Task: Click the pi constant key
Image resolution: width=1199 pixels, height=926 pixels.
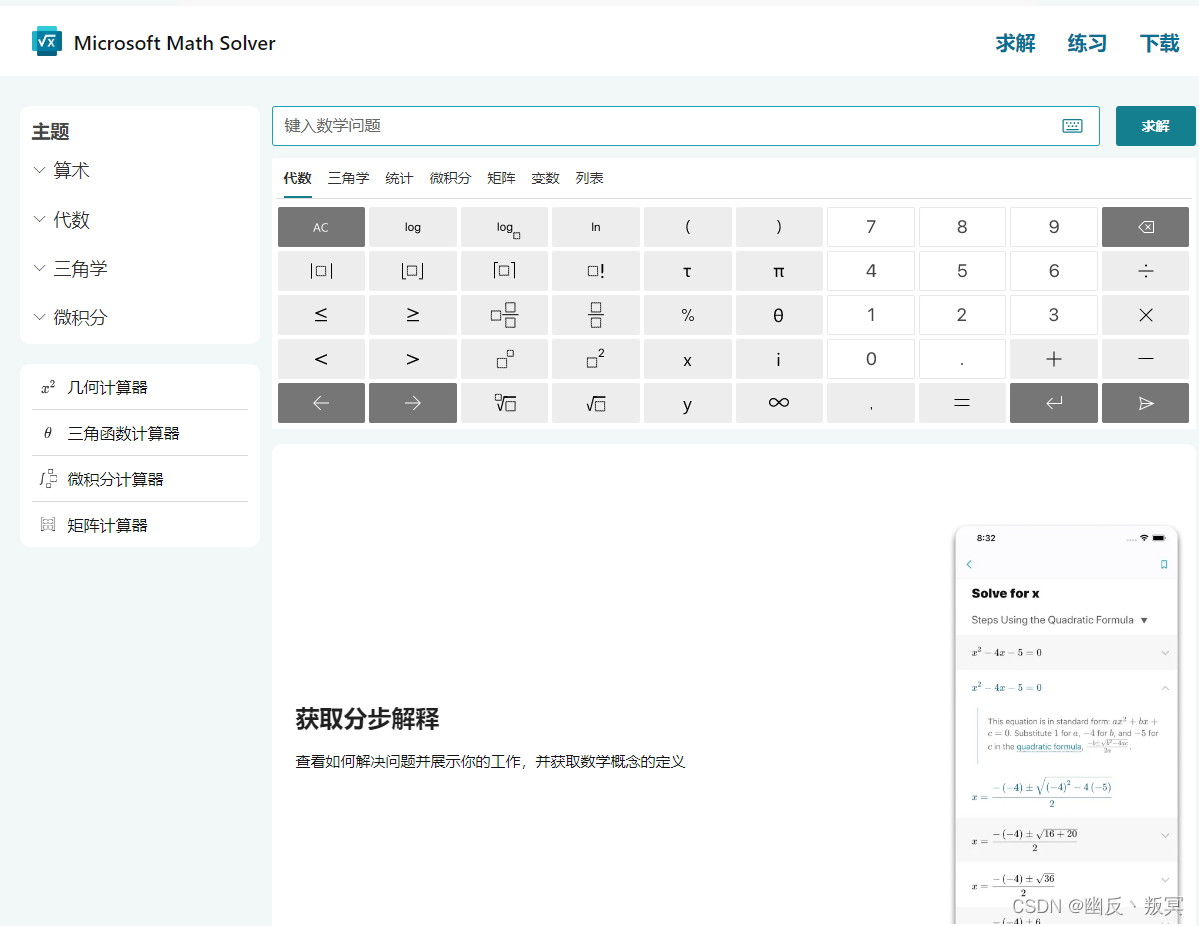Action: (778, 271)
